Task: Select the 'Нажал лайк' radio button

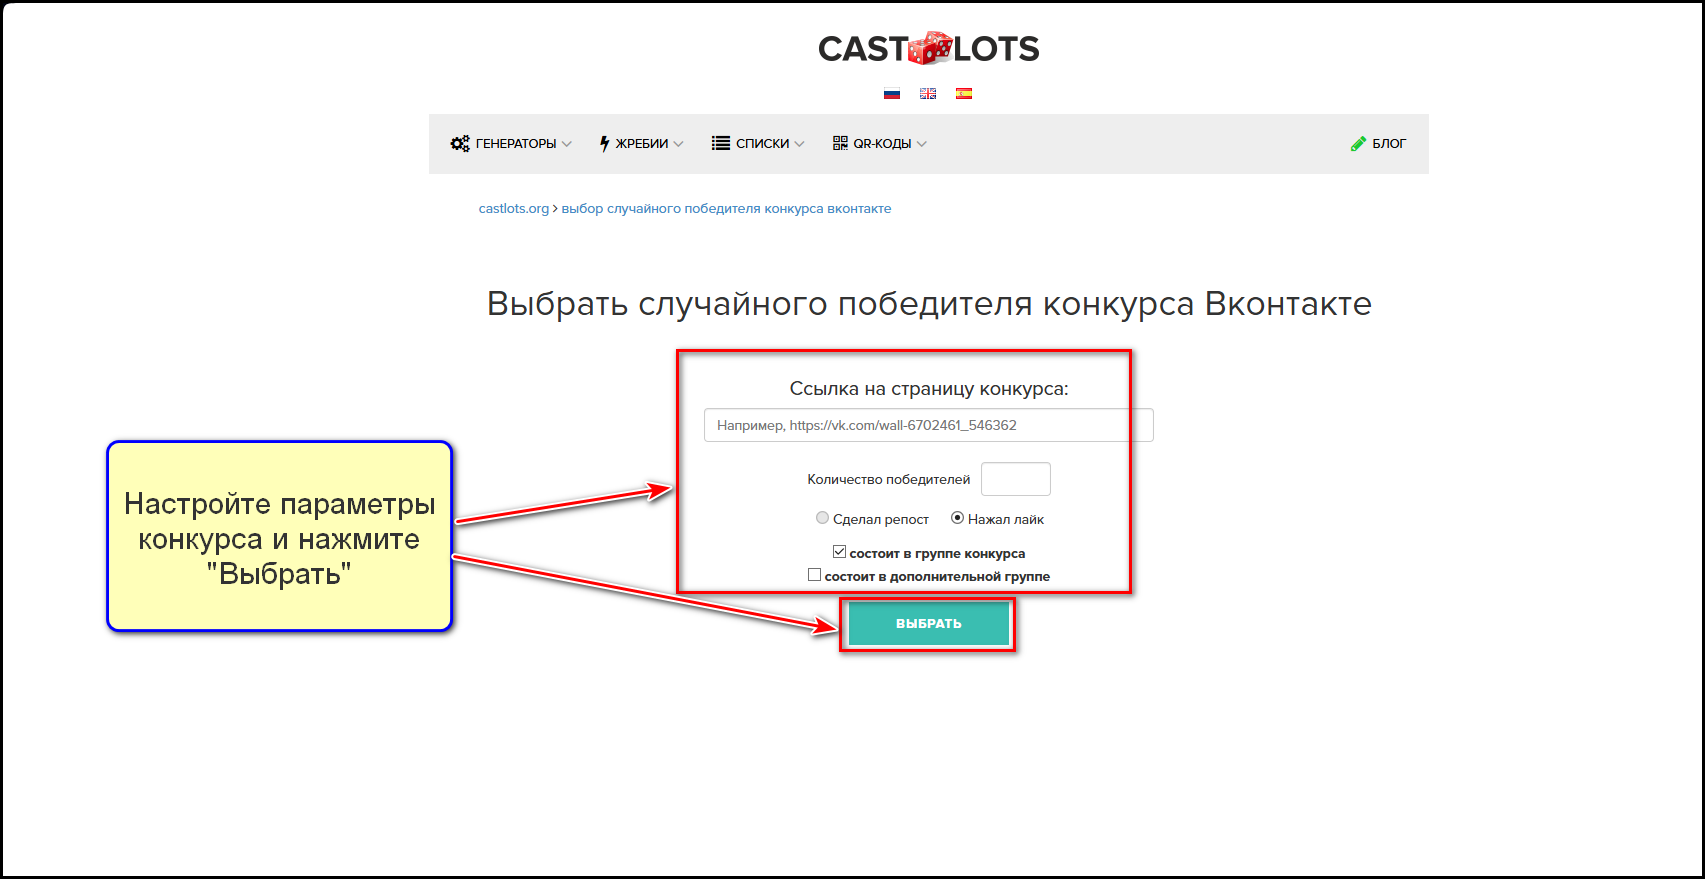Action: point(957,518)
